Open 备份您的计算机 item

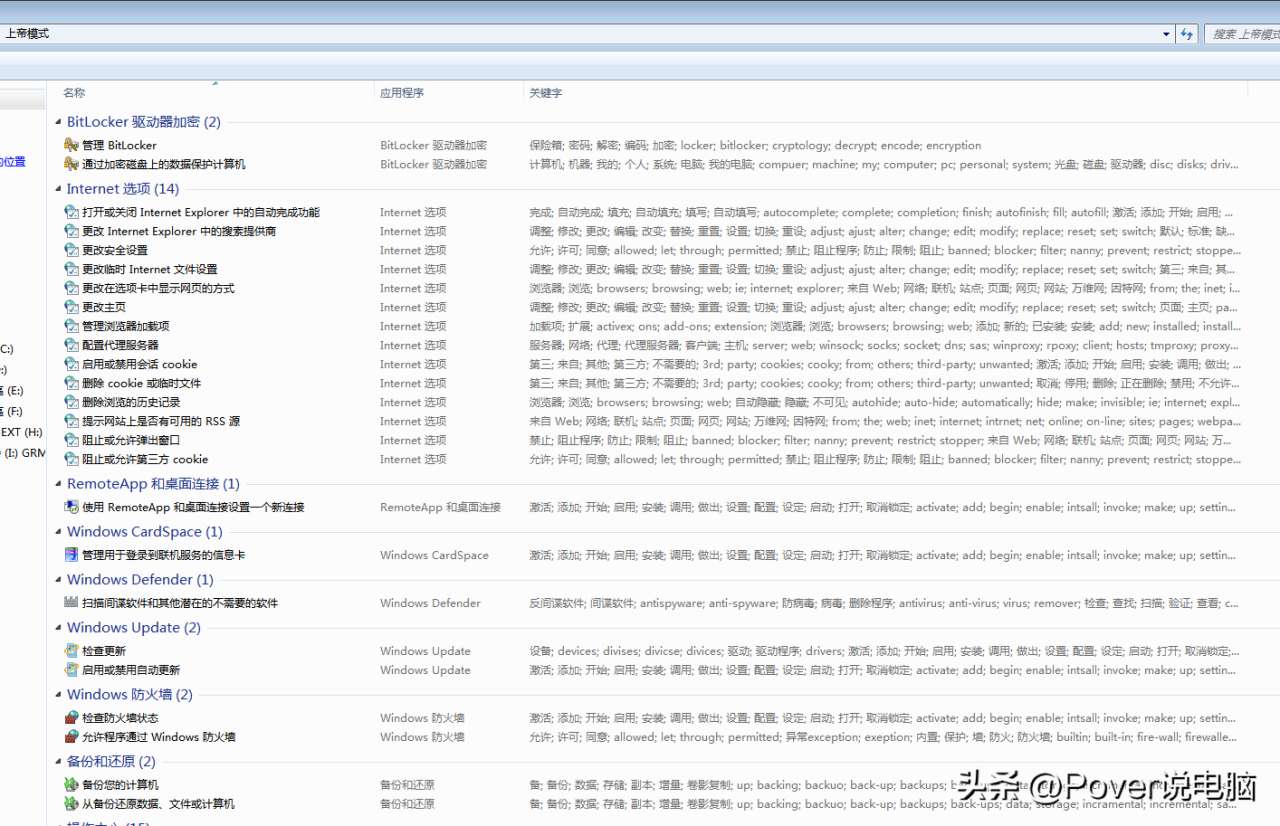click(120, 785)
